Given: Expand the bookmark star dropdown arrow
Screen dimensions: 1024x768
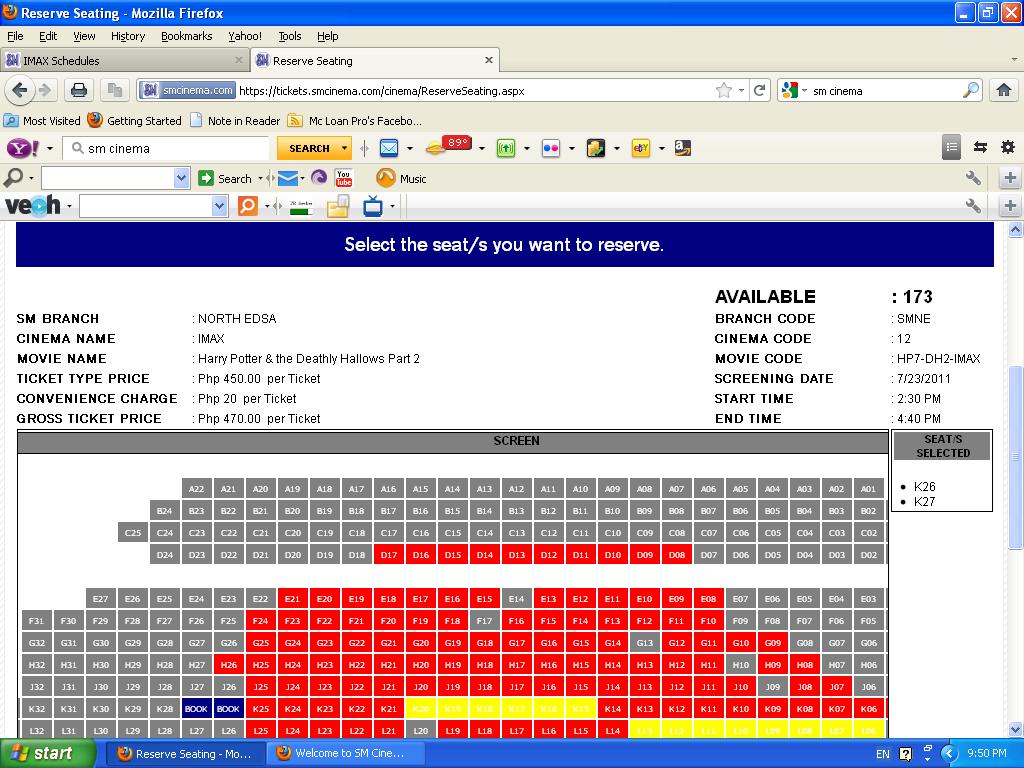Looking at the screenshot, I should [x=741, y=91].
